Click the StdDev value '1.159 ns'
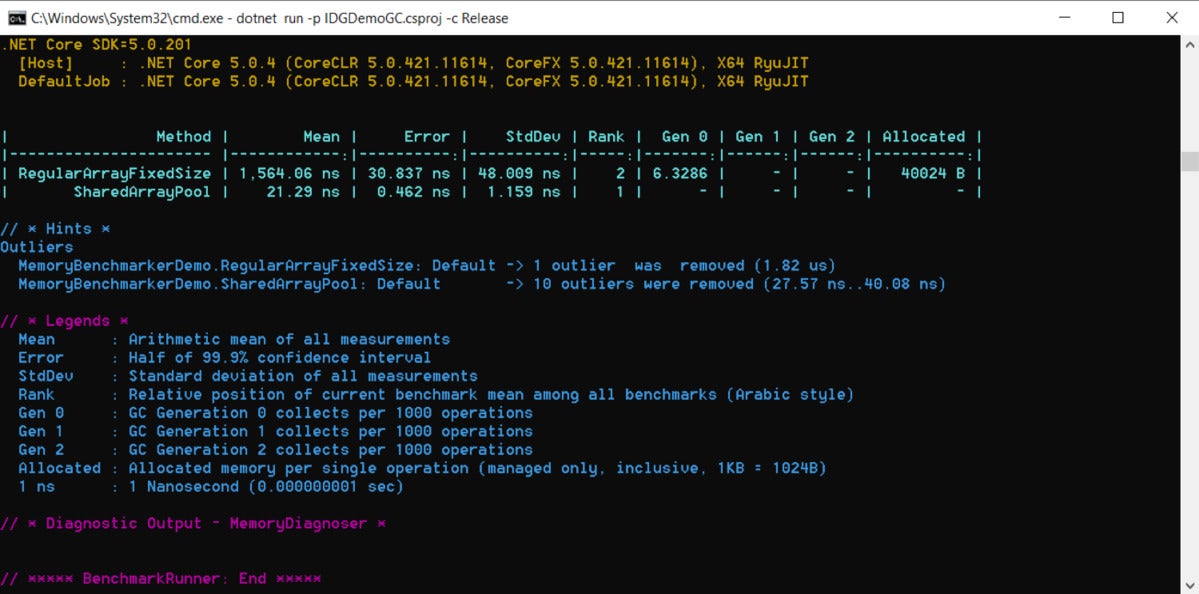This screenshot has height=594, width=1199. (524, 192)
